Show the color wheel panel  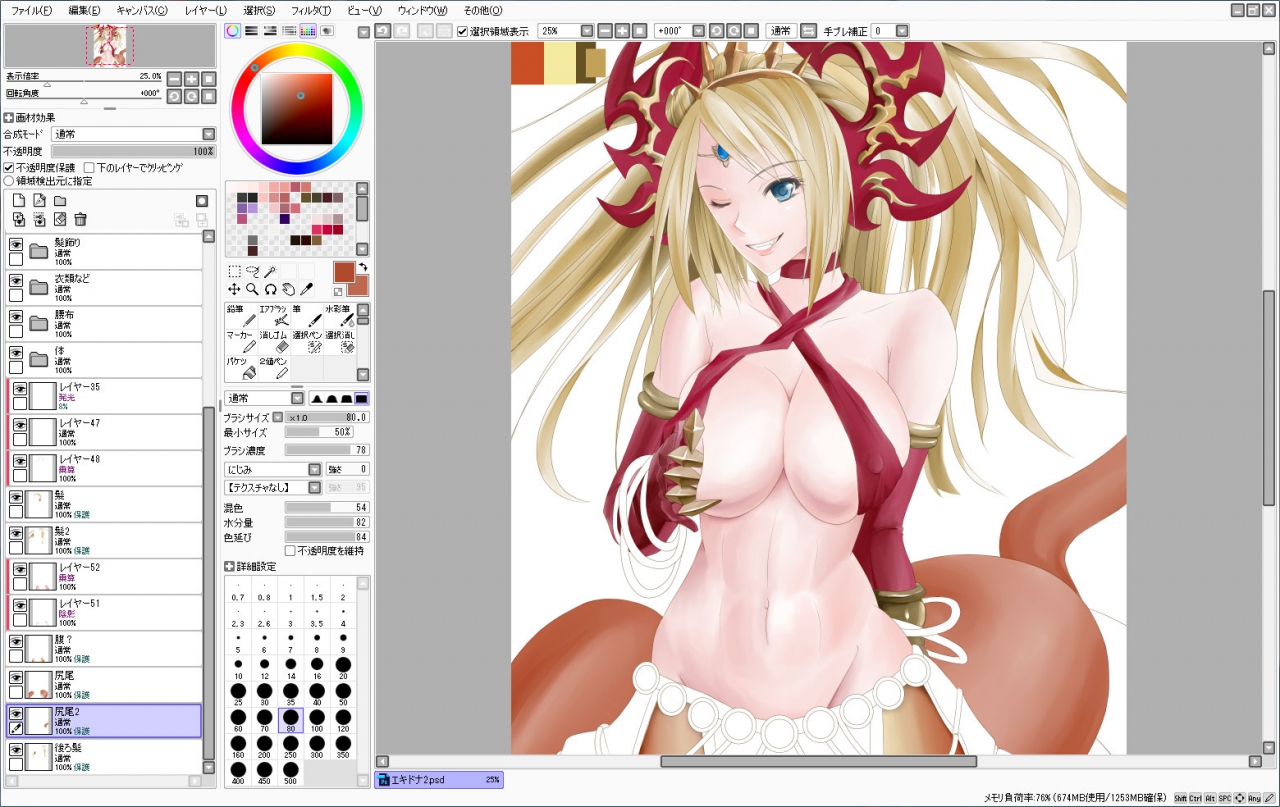pyautogui.click(x=232, y=31)
